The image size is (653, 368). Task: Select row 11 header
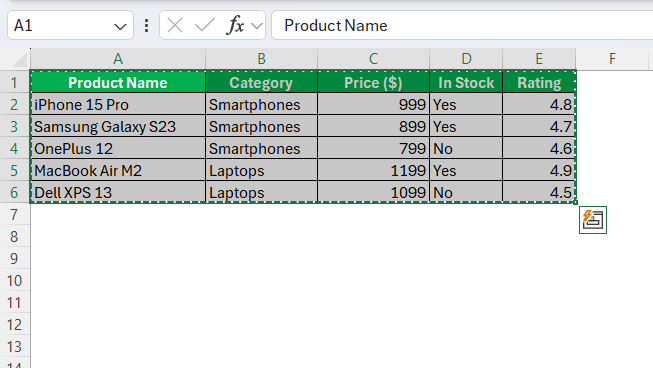pos(15,303)
